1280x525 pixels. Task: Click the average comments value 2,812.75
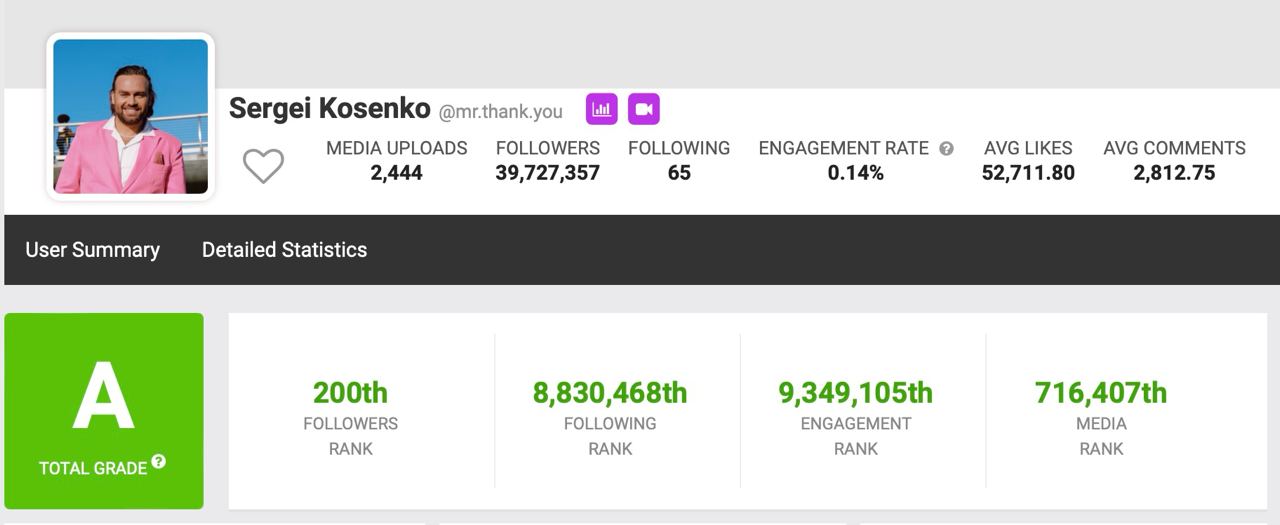tap(1174, 173)
